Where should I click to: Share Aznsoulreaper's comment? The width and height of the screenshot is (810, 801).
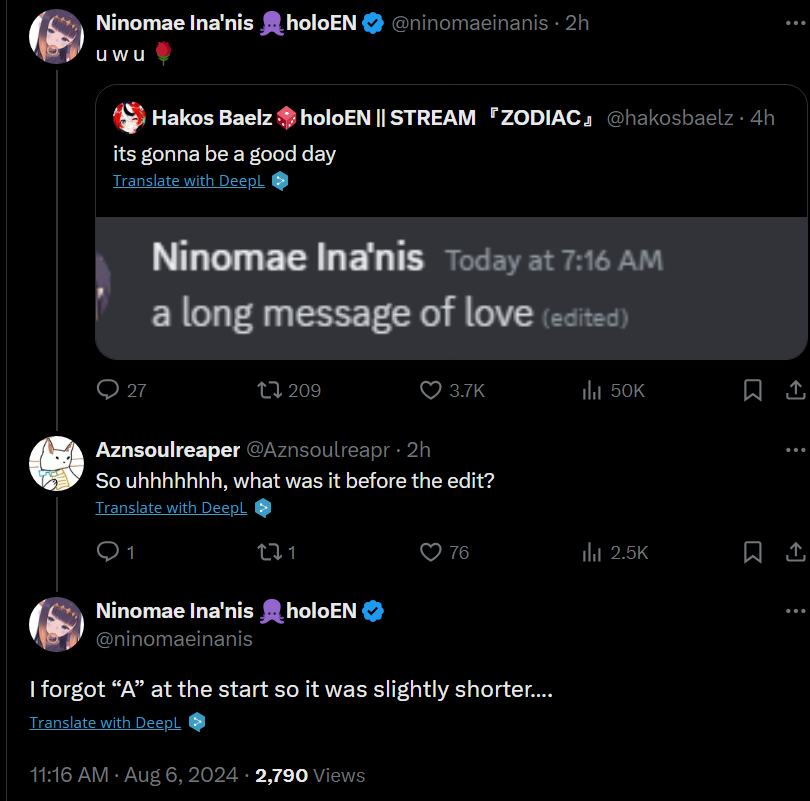pos(796,552)
